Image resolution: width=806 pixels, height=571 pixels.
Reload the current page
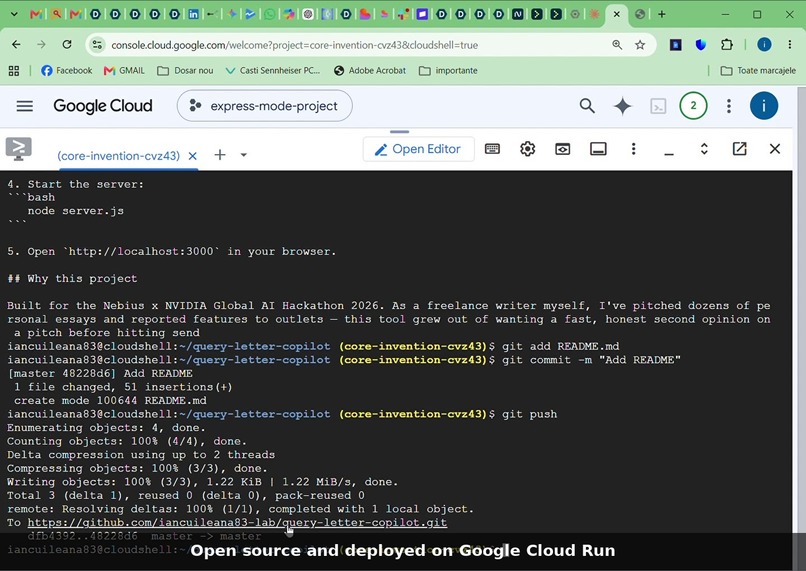(67, 45)
